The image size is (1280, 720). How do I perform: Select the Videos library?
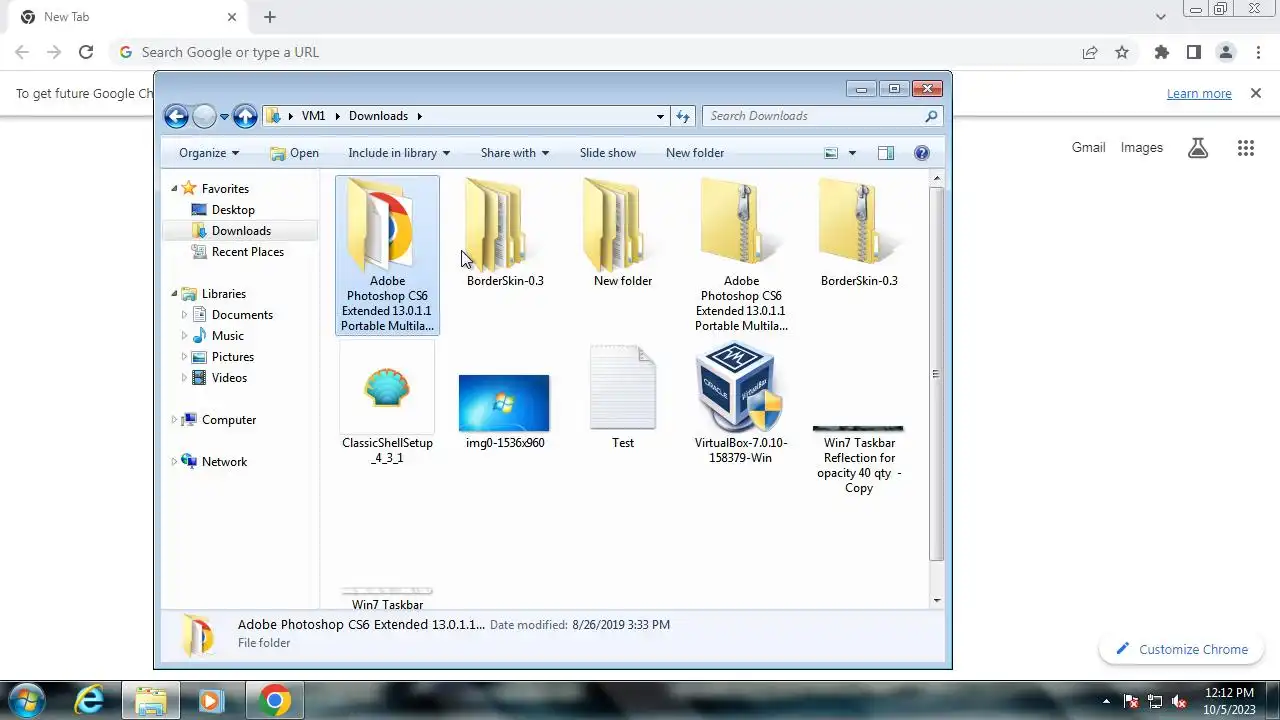click(229, 378)
